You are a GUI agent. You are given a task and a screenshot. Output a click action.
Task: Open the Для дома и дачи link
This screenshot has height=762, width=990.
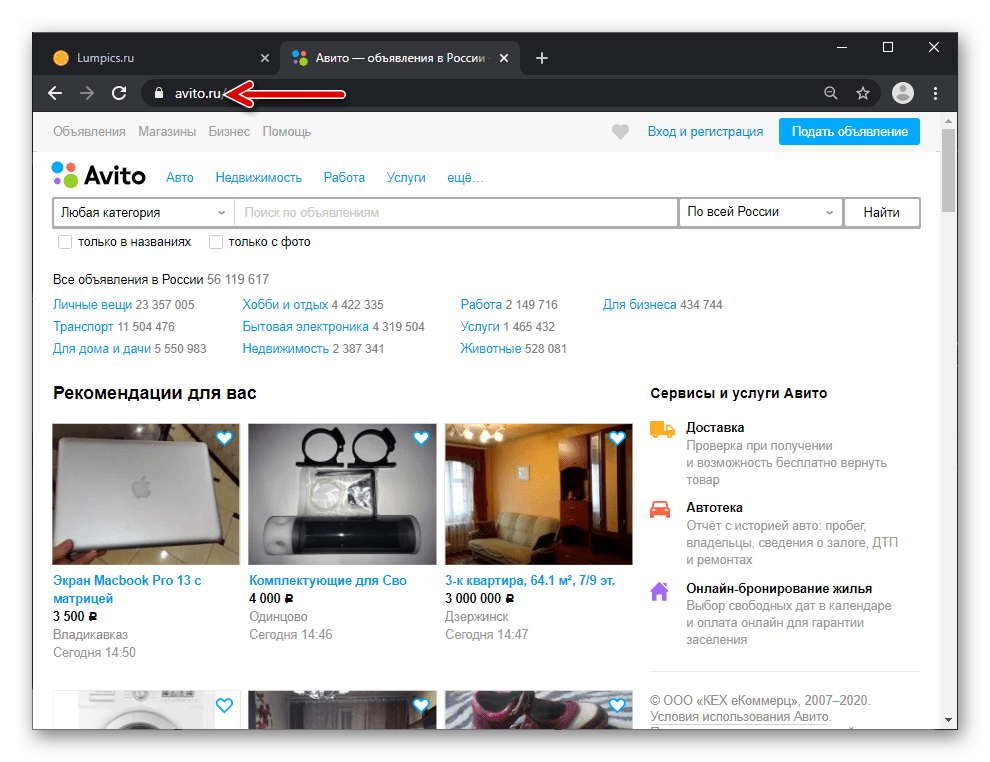point(102,349)
